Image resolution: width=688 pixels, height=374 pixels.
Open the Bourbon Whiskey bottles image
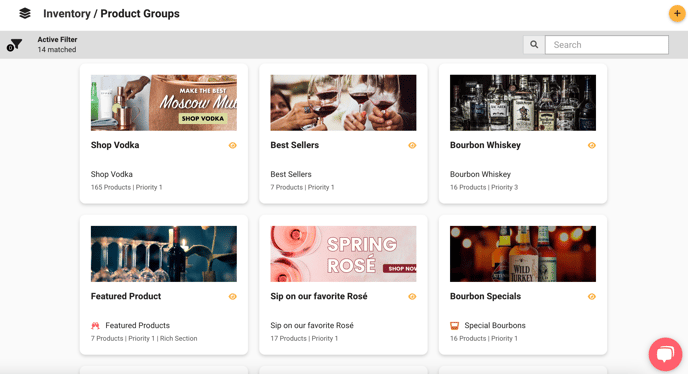point(523,103)
